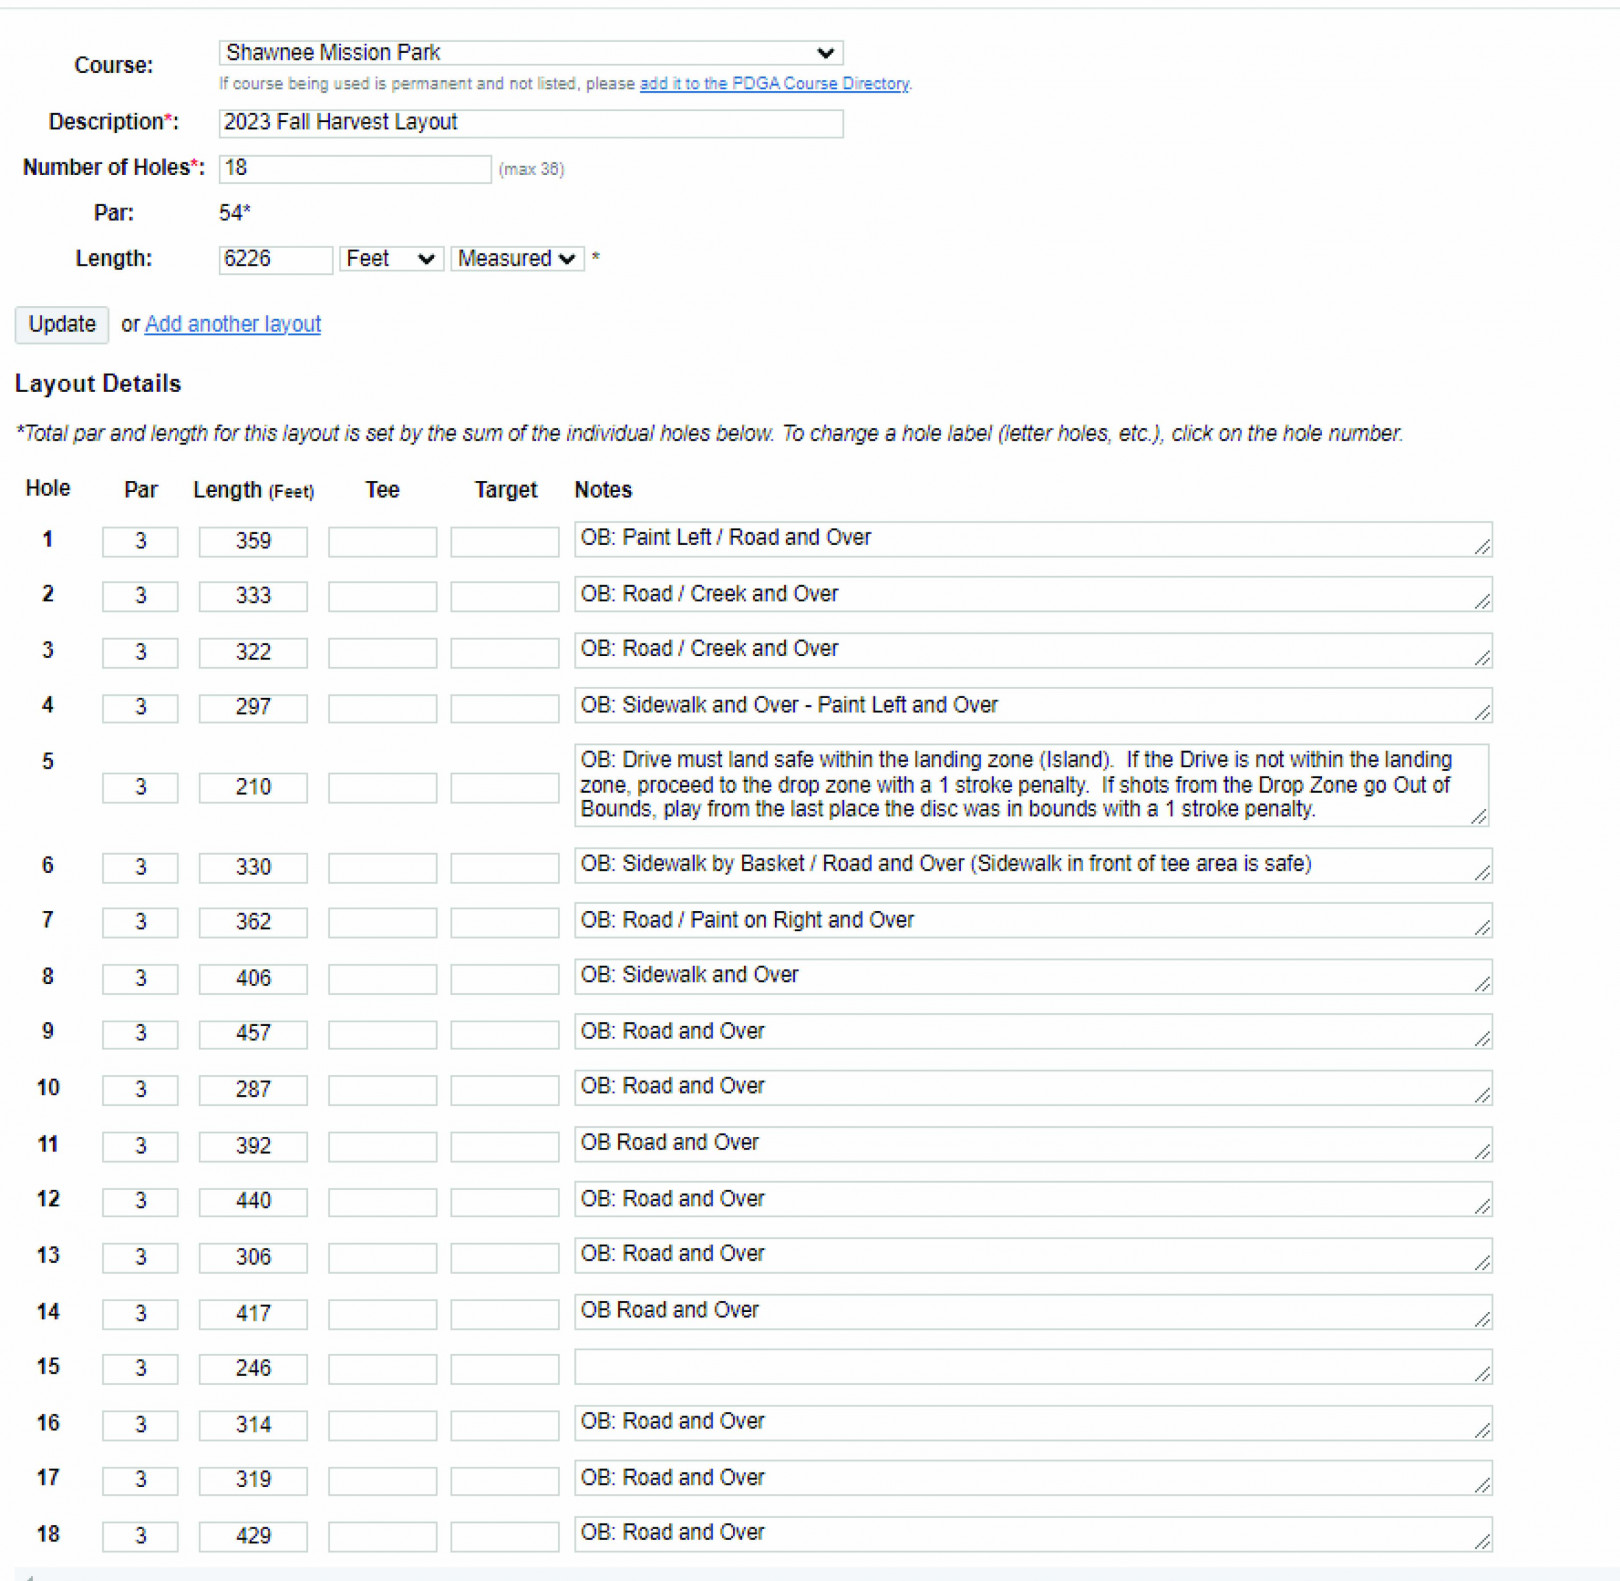Select hole 12 Target field
This screenshot has width=1620, height=1581.
coord(504,1201)
